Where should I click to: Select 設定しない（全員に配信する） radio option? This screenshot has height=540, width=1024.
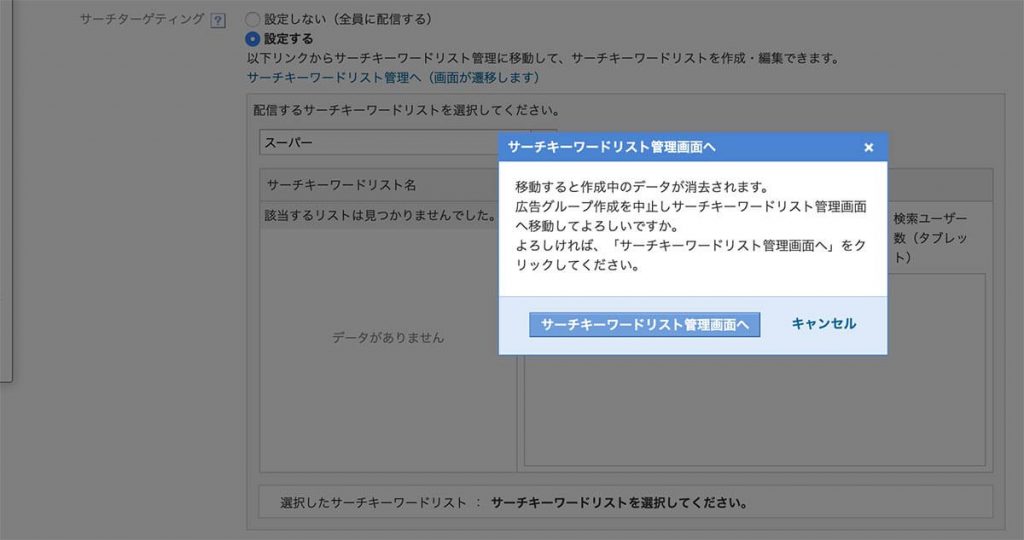coord(253,20)
